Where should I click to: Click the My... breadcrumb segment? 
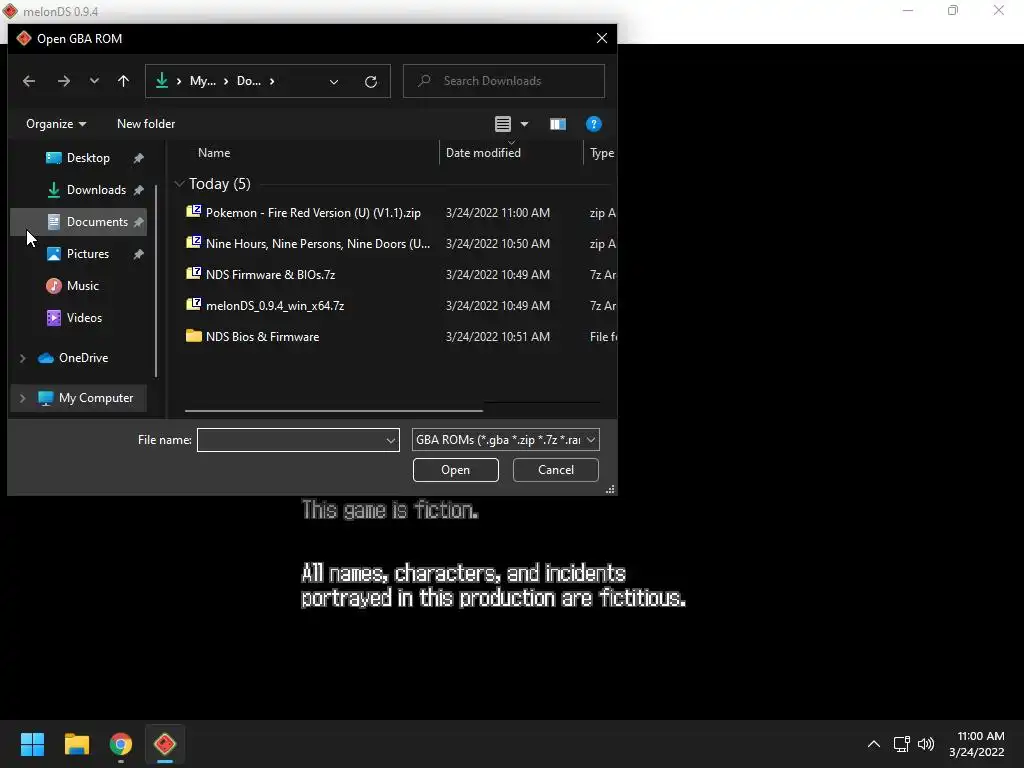[x=202, y=81]
